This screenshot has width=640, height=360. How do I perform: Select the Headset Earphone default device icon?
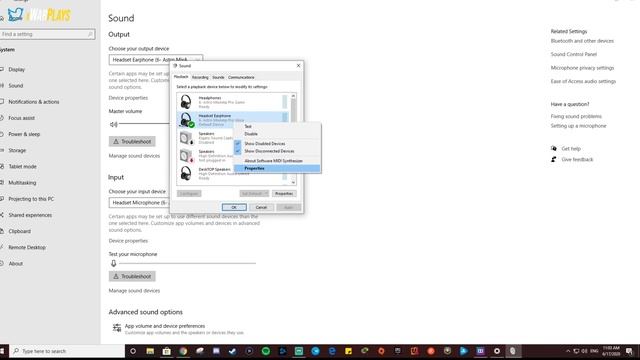[x=187, y=120]
